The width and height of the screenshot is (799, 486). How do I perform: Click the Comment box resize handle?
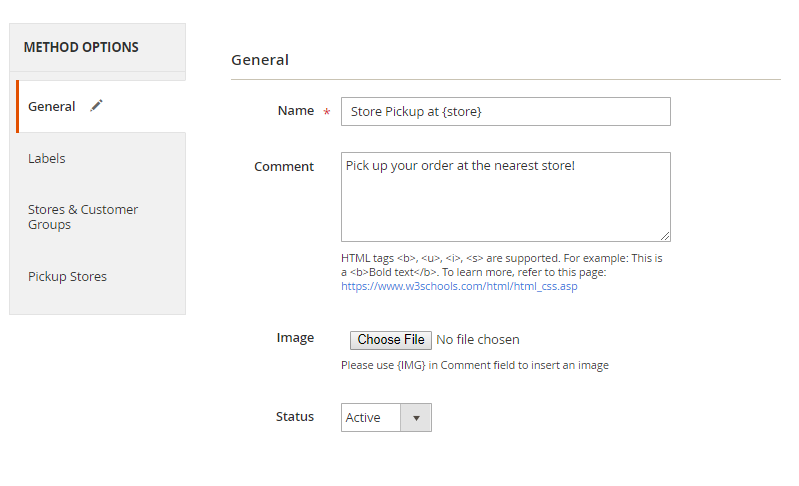coord(664,235)
